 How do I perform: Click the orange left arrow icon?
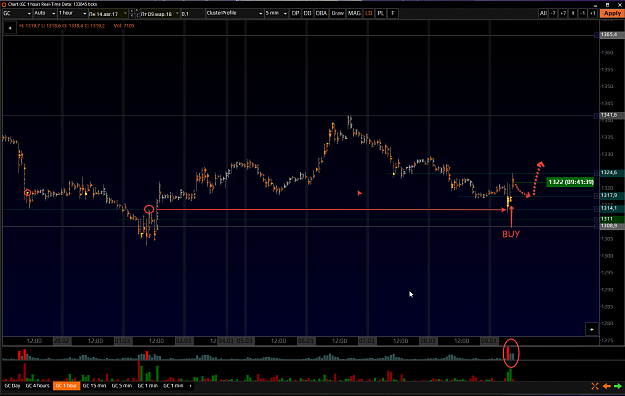click(x=607, y=386)
